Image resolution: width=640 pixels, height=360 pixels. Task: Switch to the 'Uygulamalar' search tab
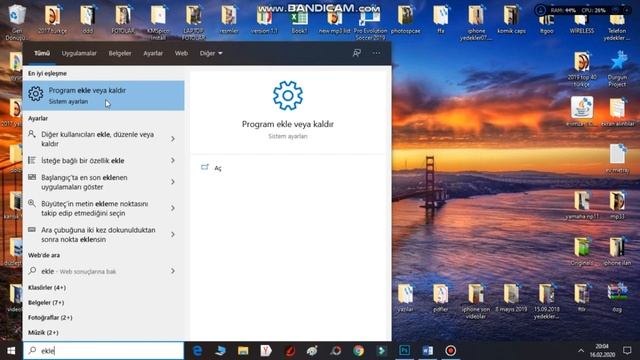(x=79, y=53)
